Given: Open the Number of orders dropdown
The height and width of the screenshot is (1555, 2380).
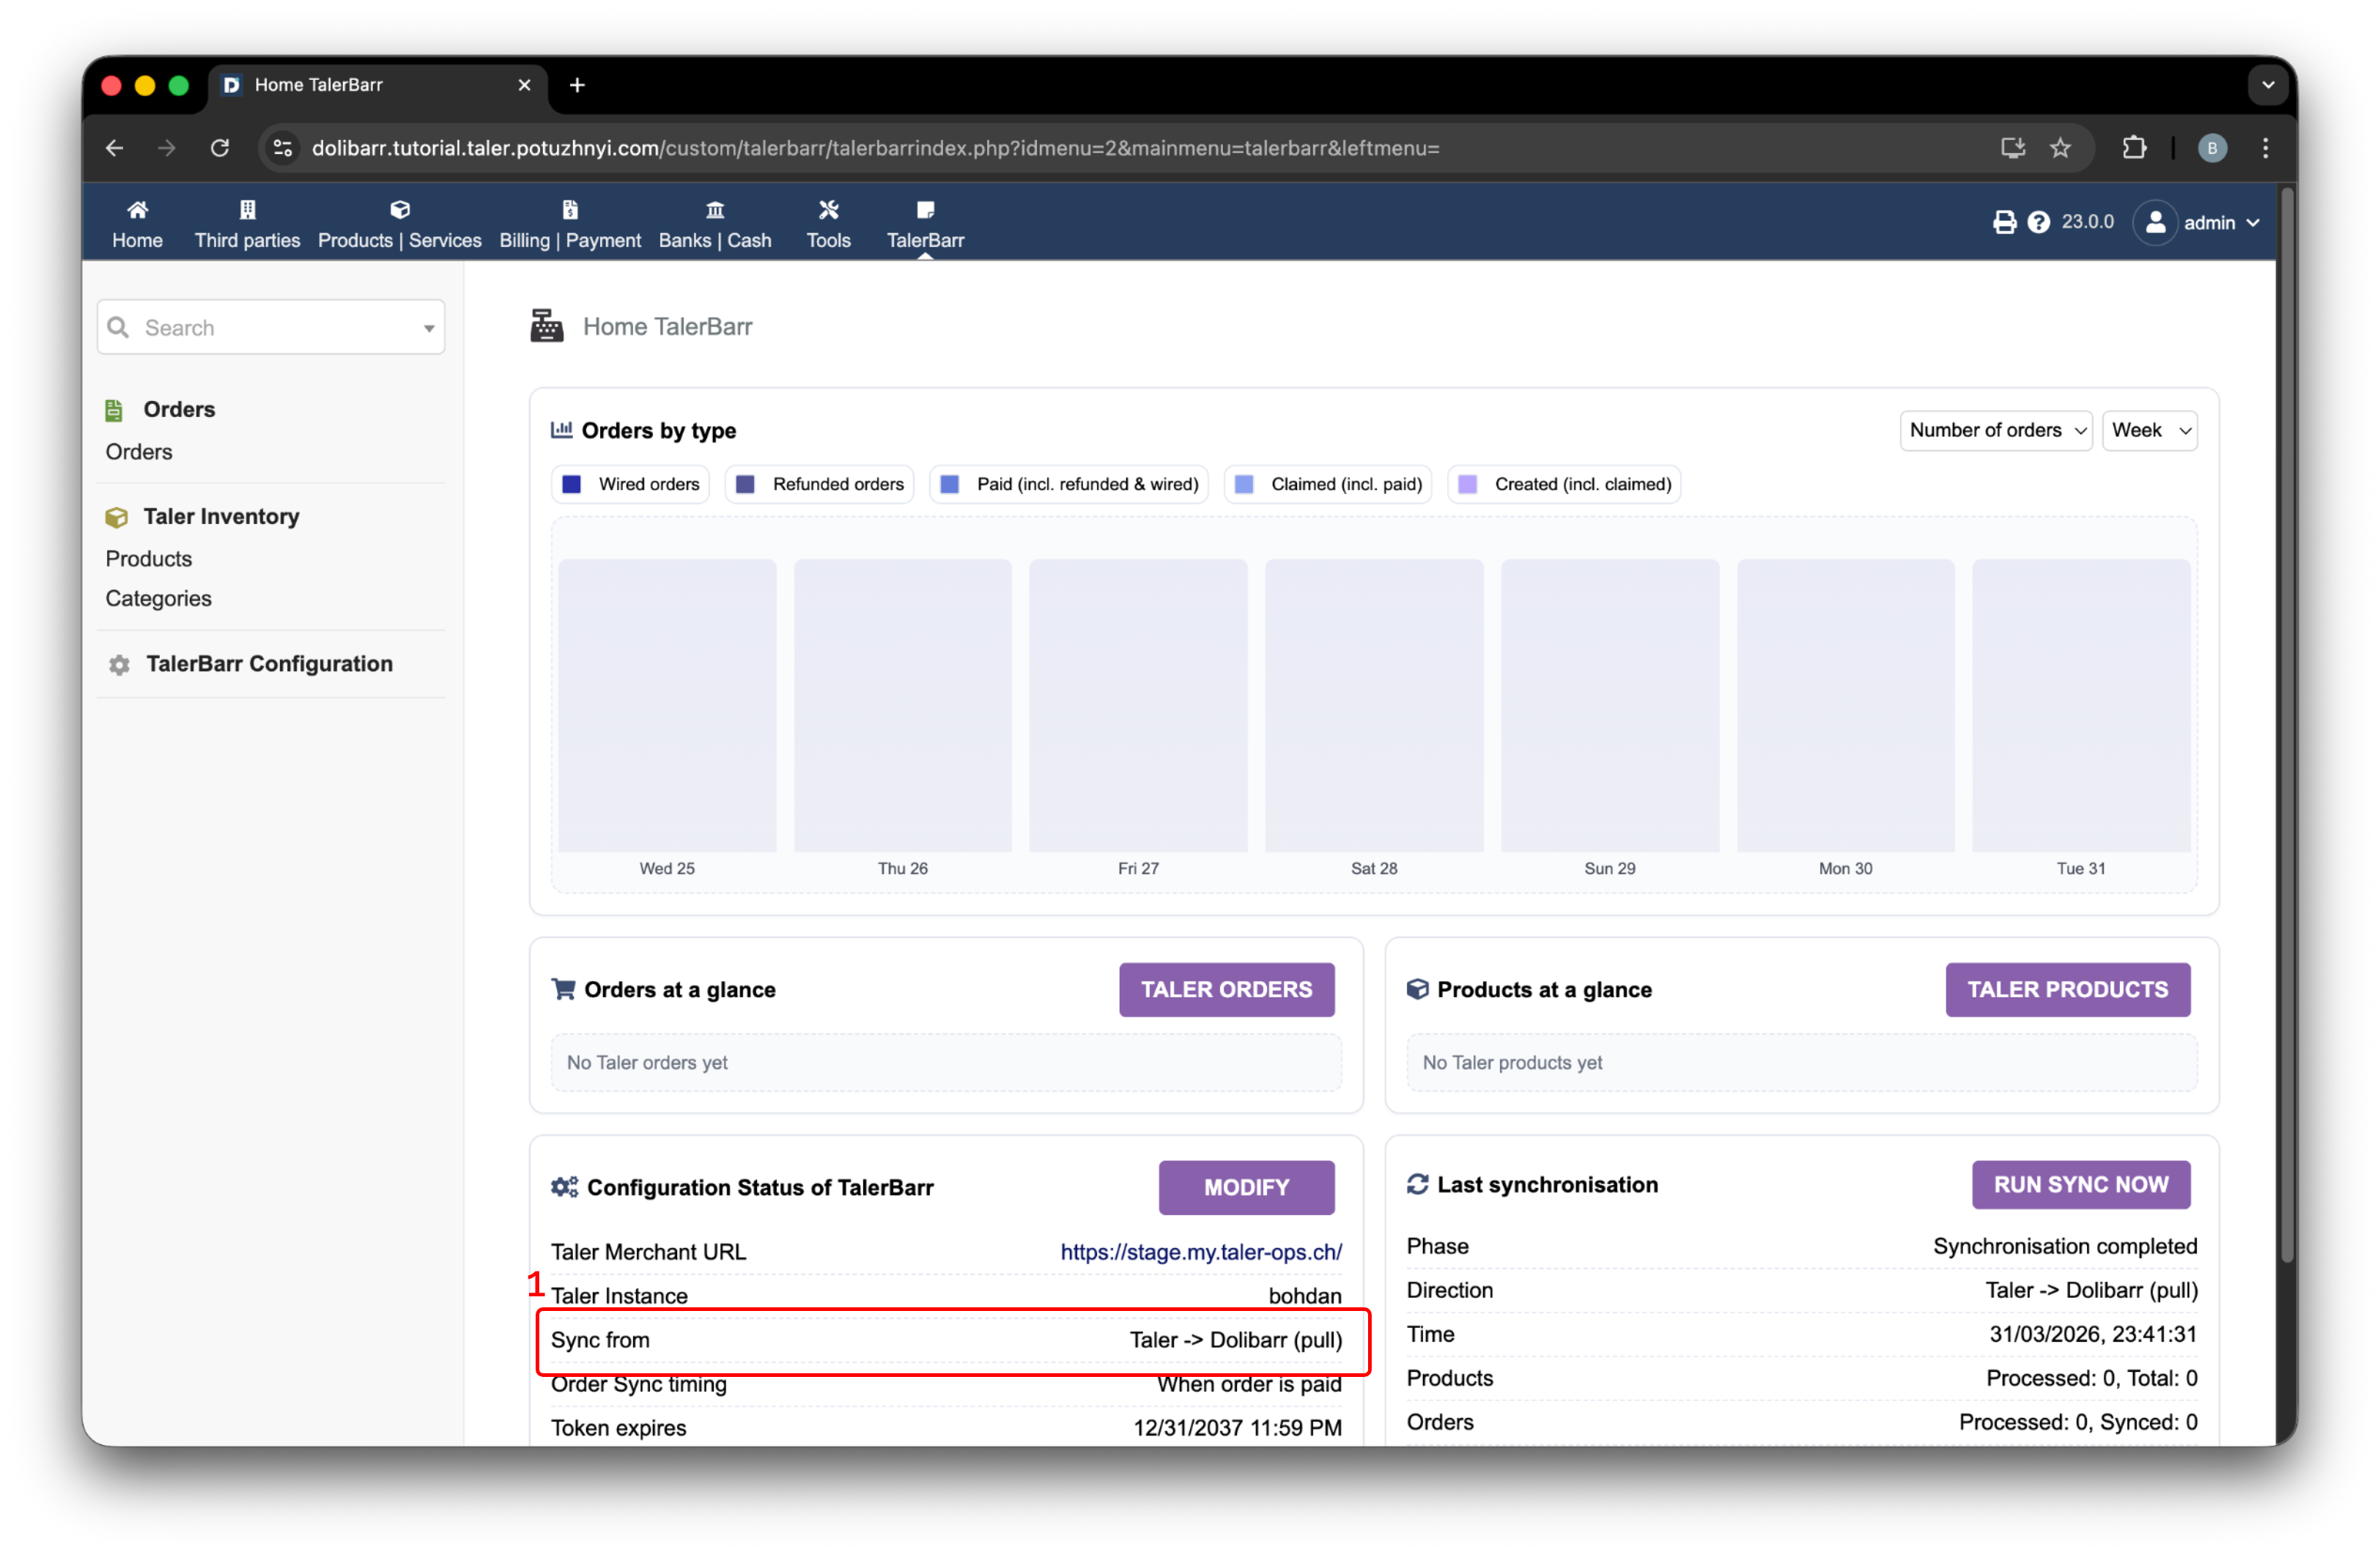Looking at the screenshot, I should tap(1995, 430).
